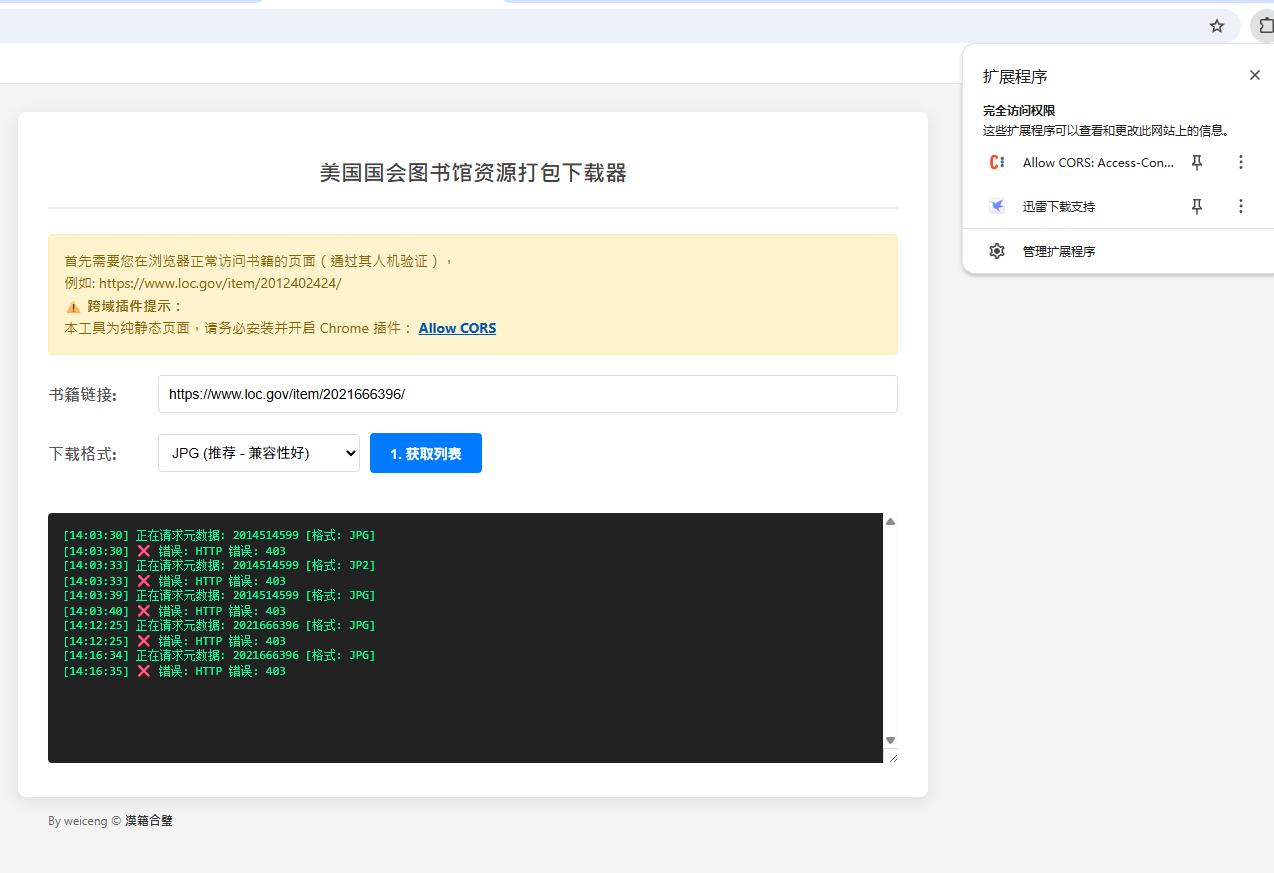The image size is (1274, 873).
Task: Select 迅雷下载支持 extension entry
Action: [1059, 206]
